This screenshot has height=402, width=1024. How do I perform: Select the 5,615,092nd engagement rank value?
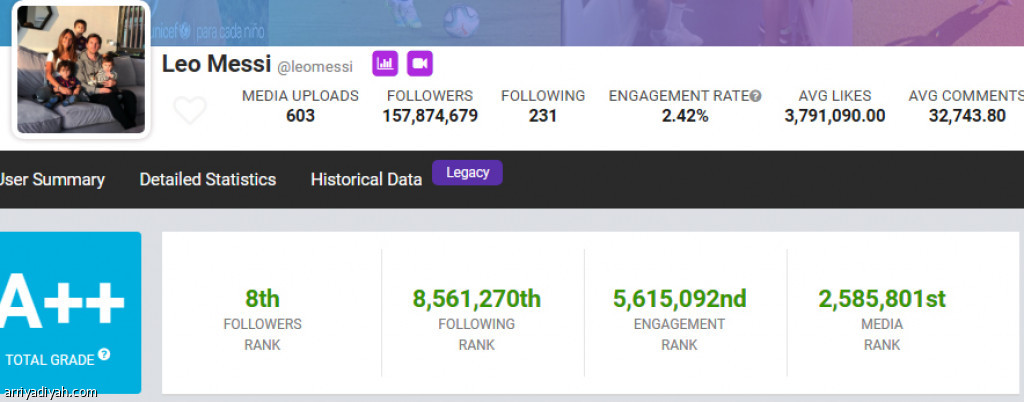679,299
